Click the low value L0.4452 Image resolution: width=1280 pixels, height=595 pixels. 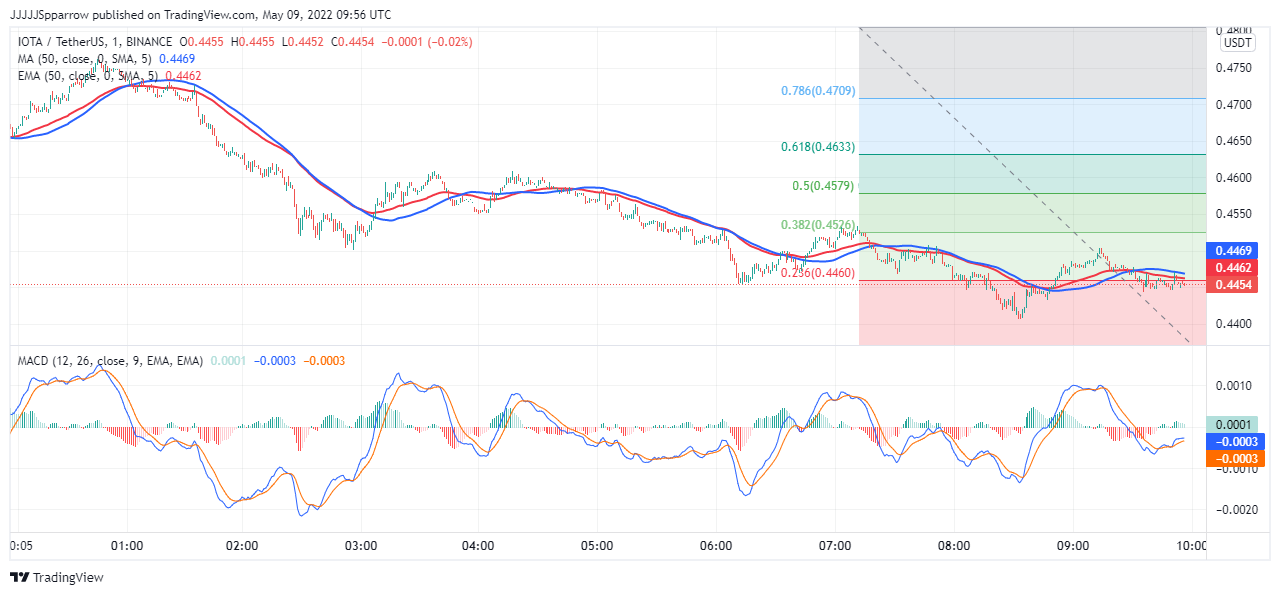tap(302, 42)
